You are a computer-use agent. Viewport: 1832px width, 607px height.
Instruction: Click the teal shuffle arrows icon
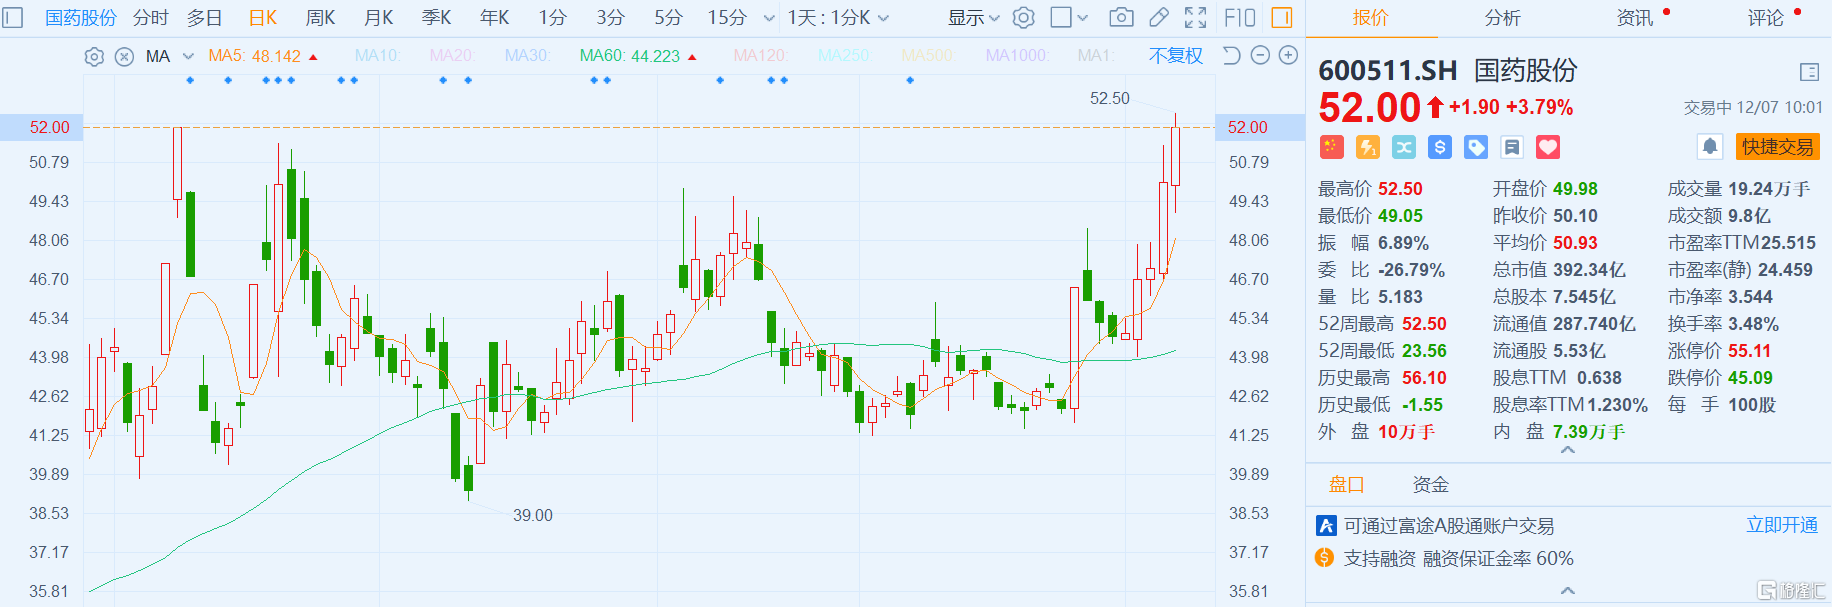pyautogui.click(x=1404, y=148)
